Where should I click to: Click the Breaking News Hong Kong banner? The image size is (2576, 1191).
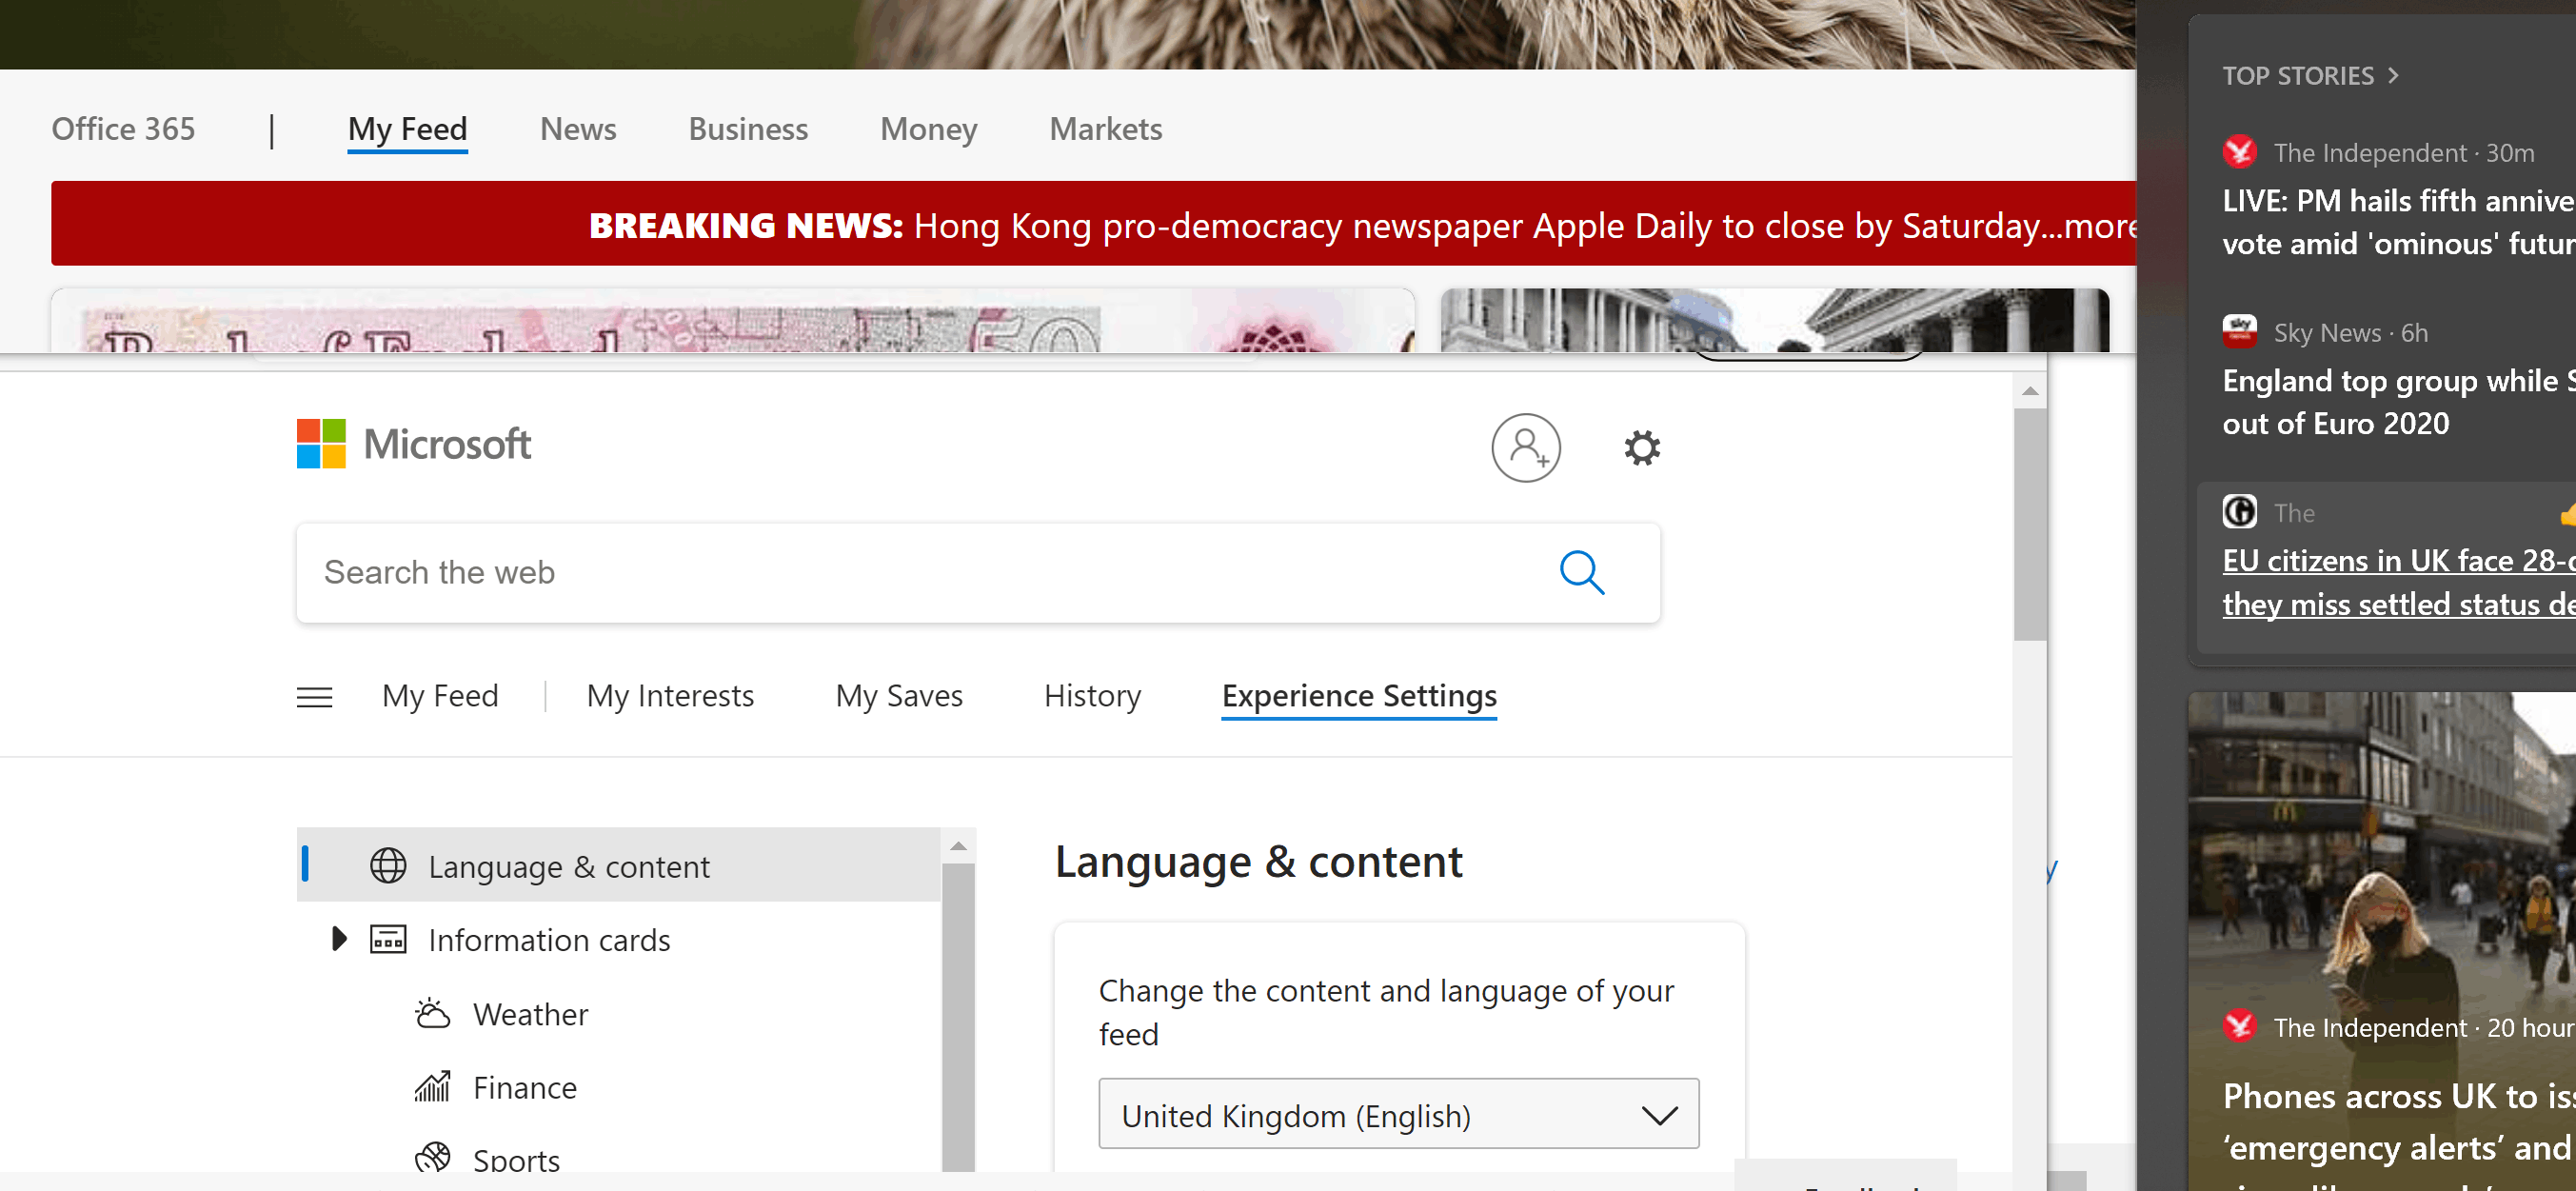(1093, 224)
